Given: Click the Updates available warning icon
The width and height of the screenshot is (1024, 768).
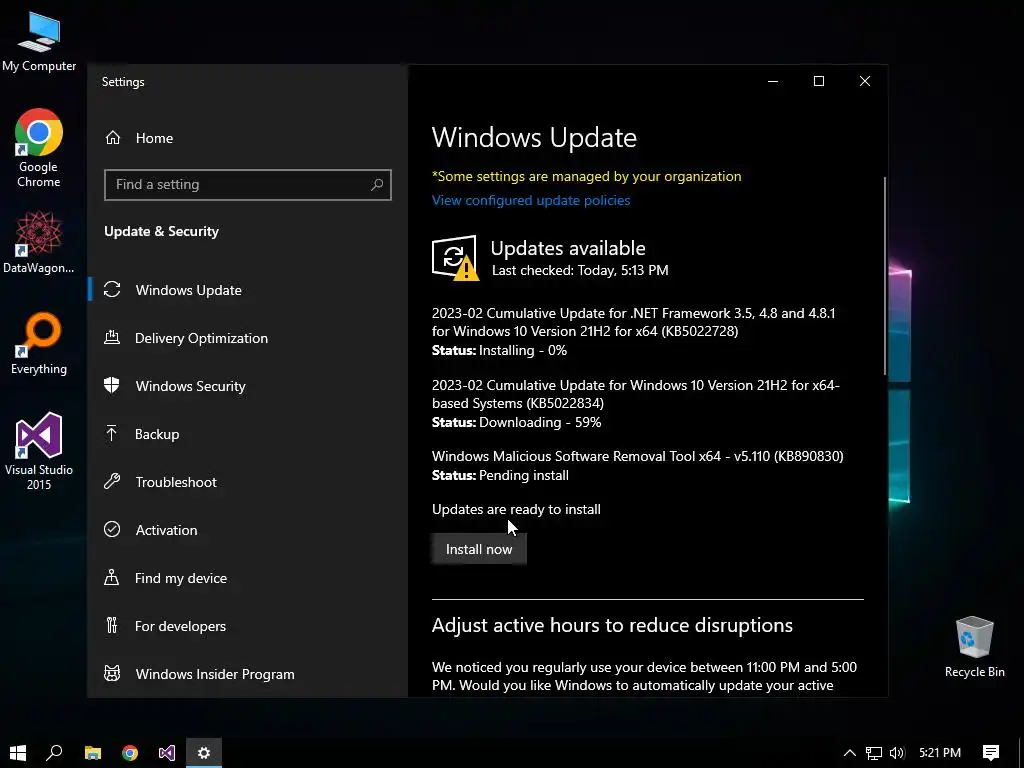Looking at the screenshot, I should point(455,258).
